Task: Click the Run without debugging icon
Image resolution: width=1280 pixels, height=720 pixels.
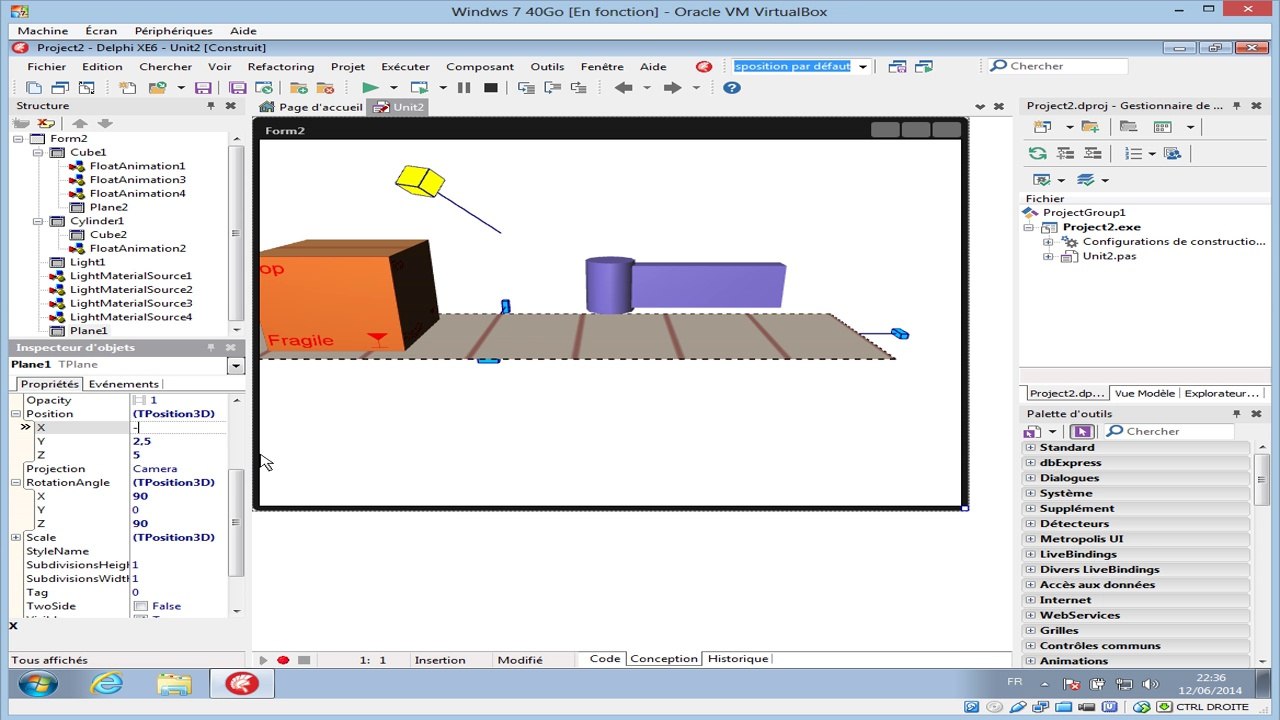Action: point(420,88)
